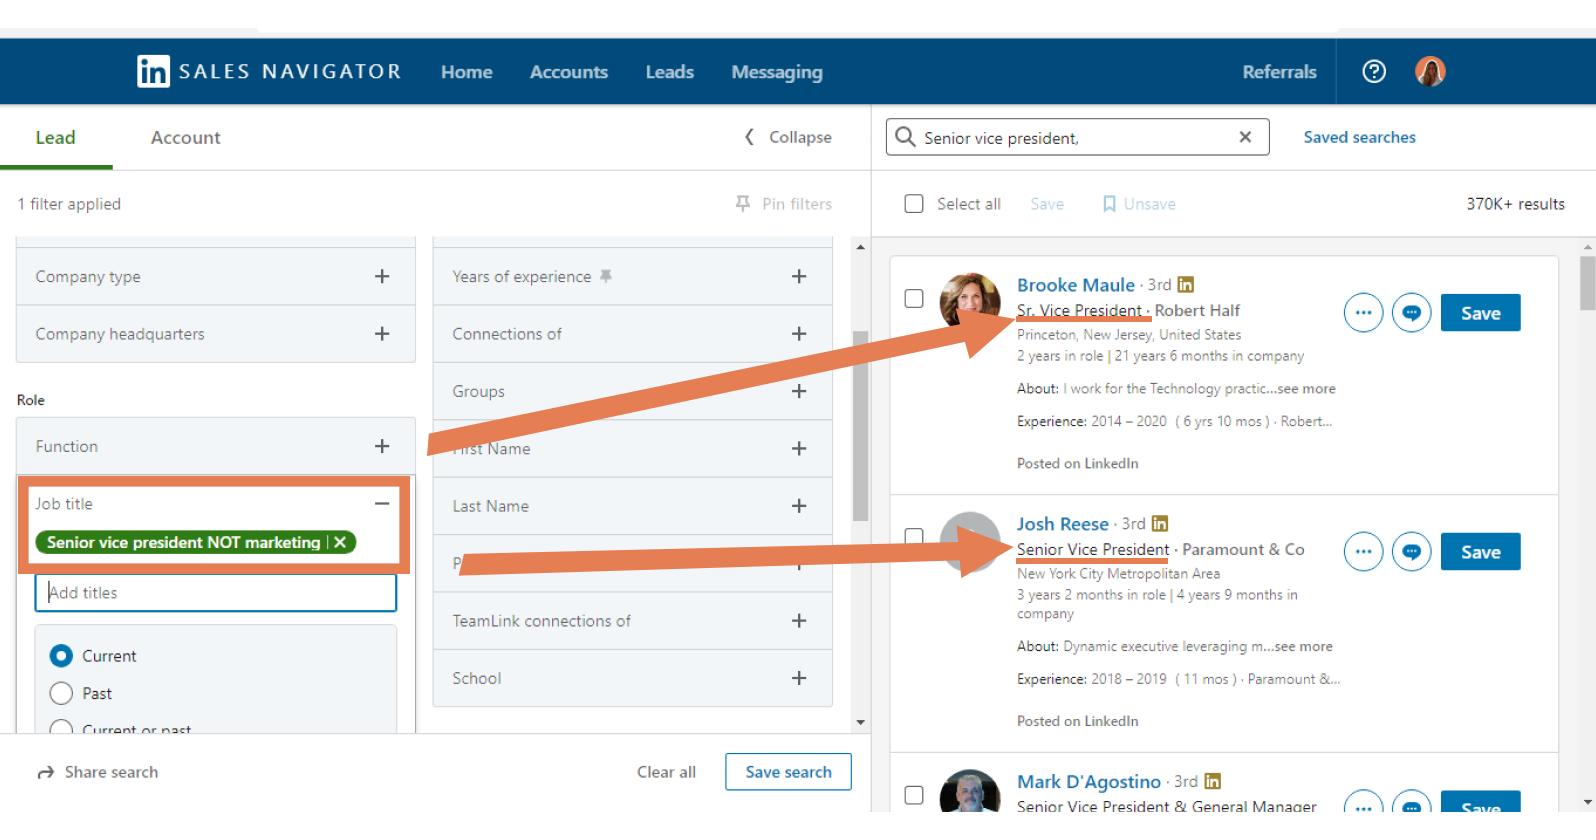Screen dimensions: 1596x840
Task: Click the results list scrollbar thumb
Action: (x=1588, y=283)
